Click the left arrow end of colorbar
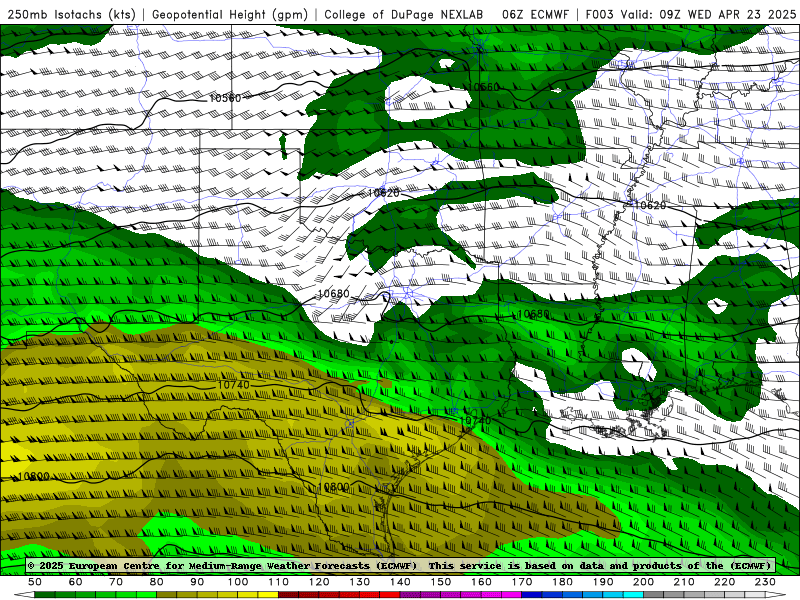The image size is (800, 600). point(24,594)
